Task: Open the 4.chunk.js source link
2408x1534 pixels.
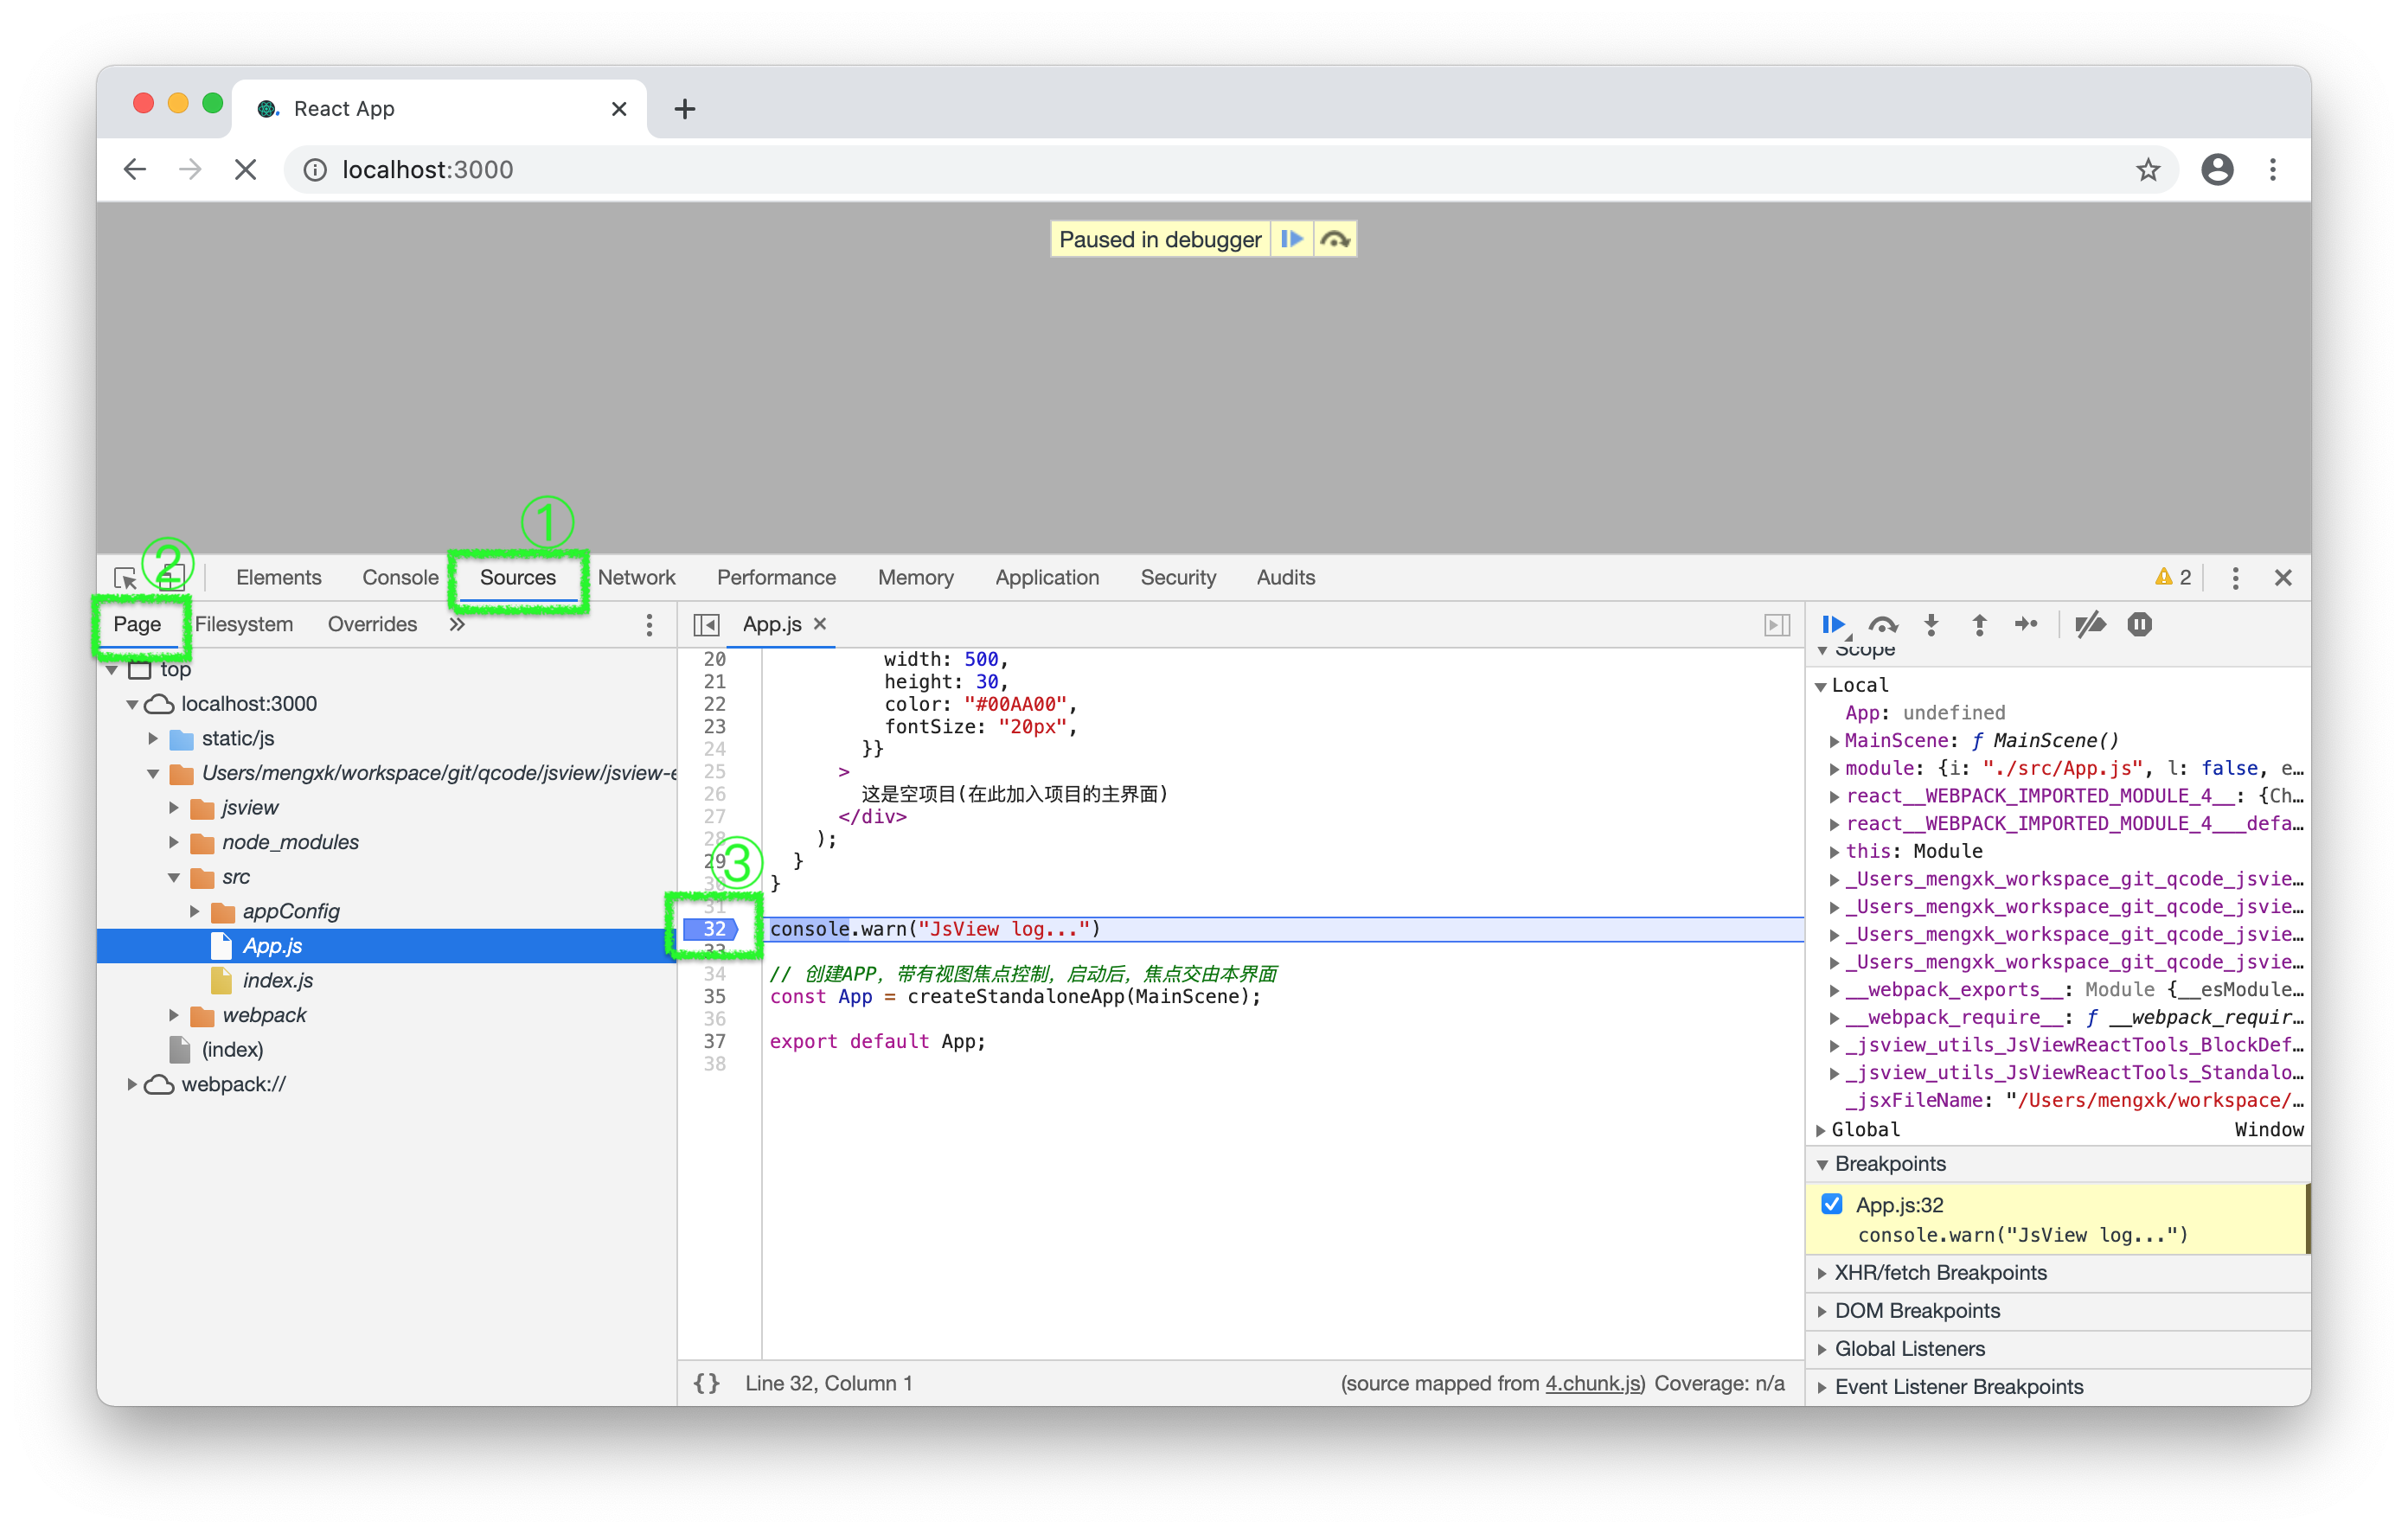Action: (x=1592, y=1383)
